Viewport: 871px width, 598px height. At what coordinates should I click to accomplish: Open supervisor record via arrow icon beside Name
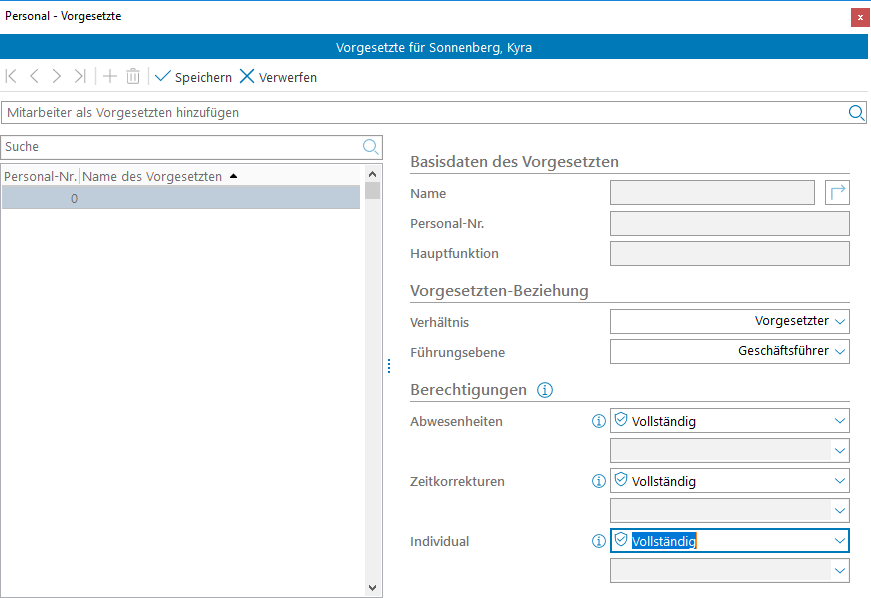pos(837,193)
